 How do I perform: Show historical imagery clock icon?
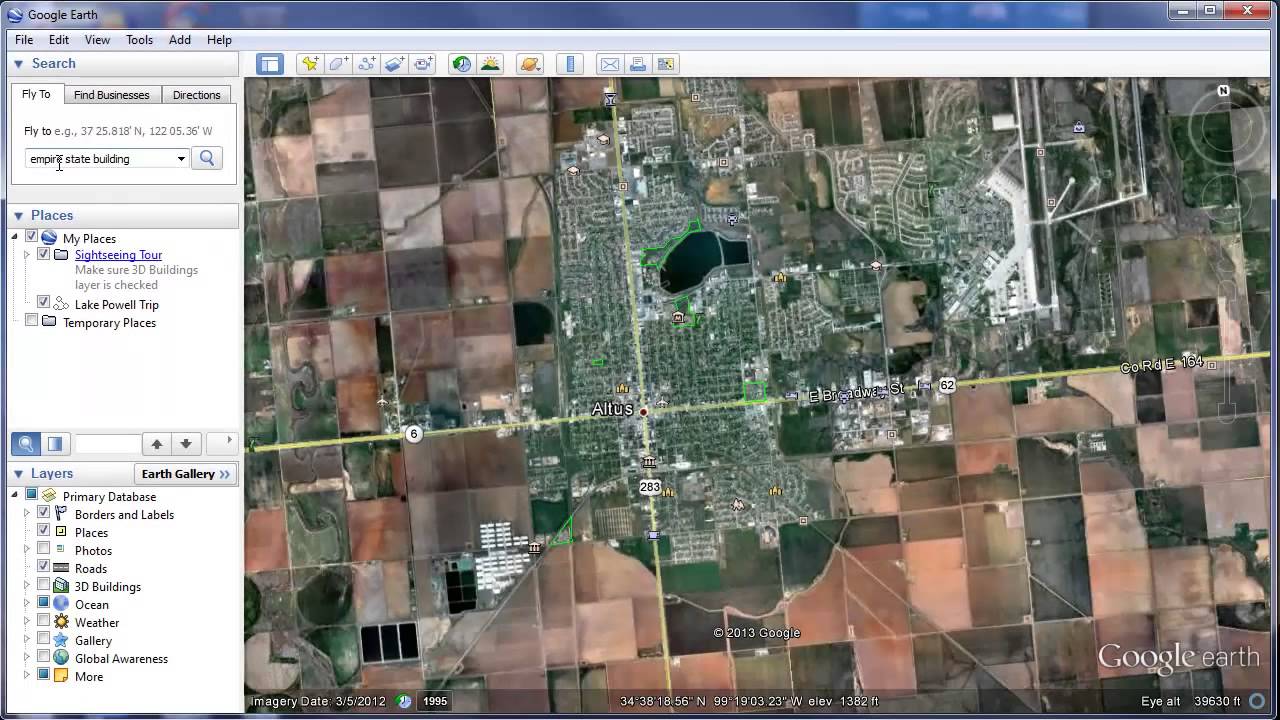[x=461, y=64]
